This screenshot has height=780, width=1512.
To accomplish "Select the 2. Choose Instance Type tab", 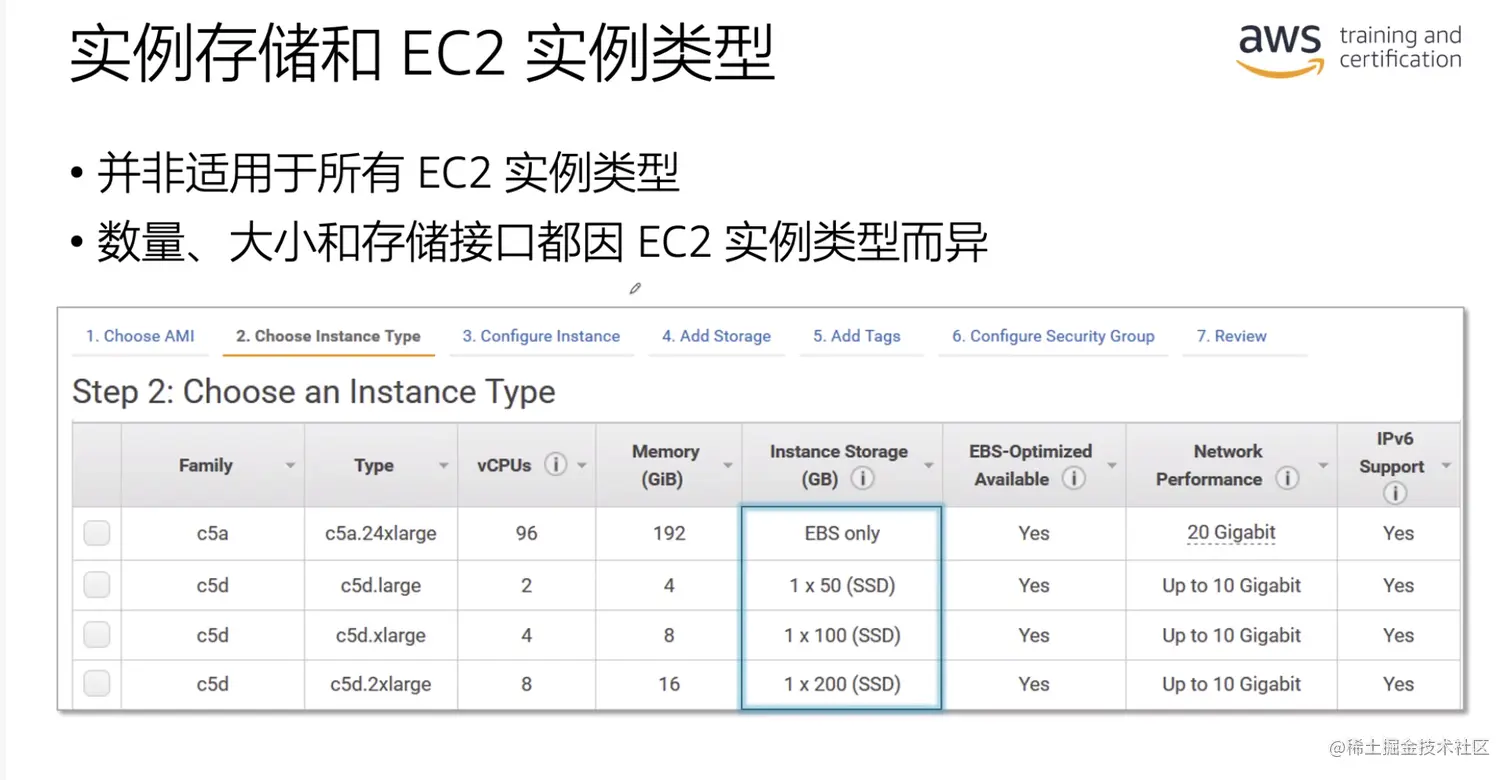I will click(328, 336).
